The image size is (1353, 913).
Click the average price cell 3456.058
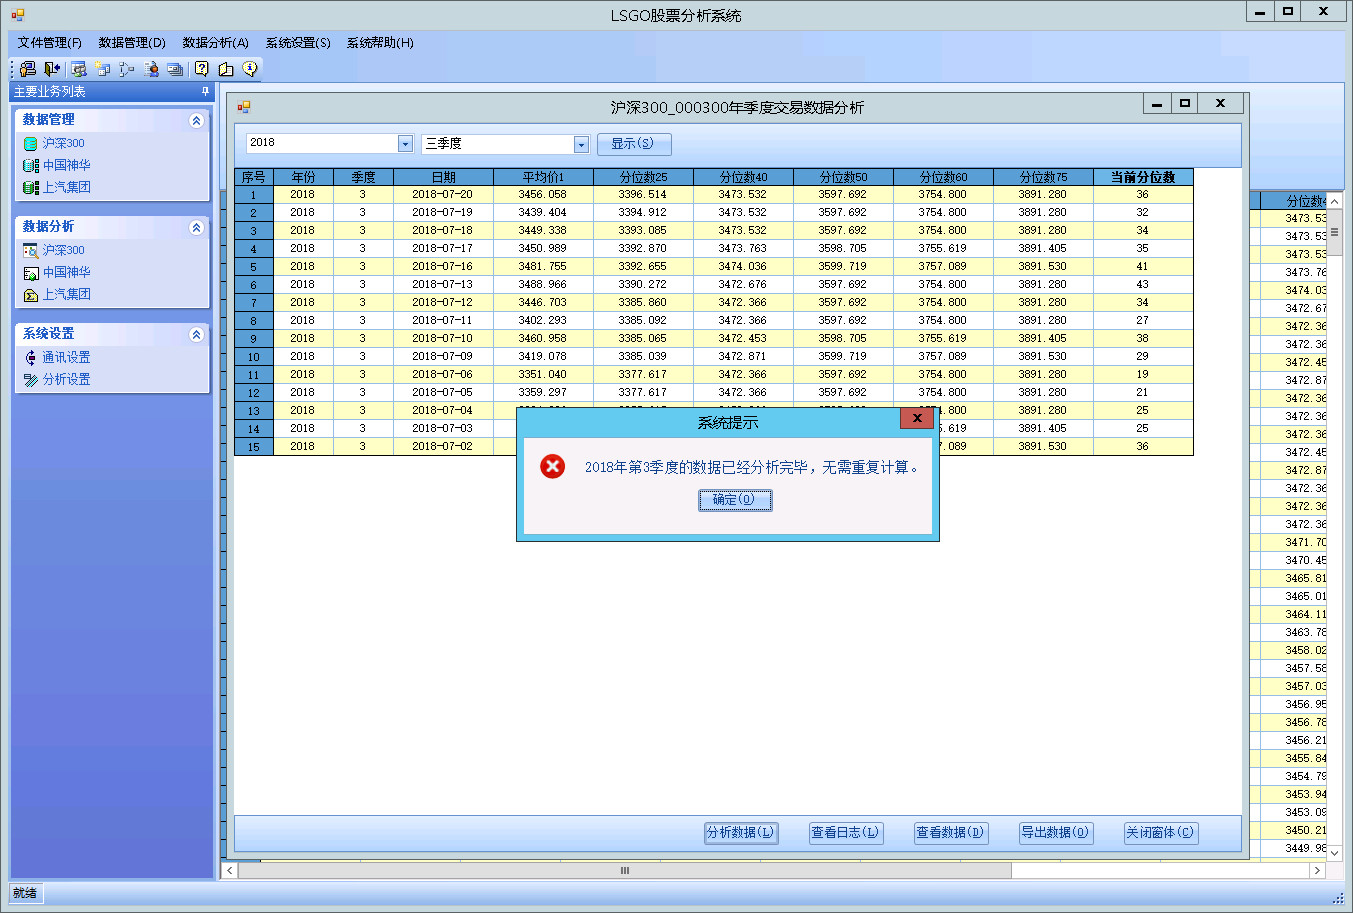tap(543, 195)
